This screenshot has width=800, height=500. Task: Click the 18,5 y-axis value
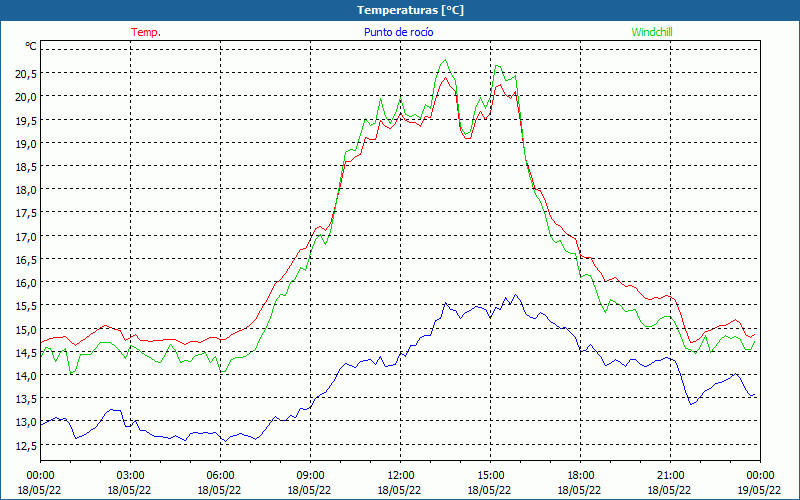coord(26,167)
